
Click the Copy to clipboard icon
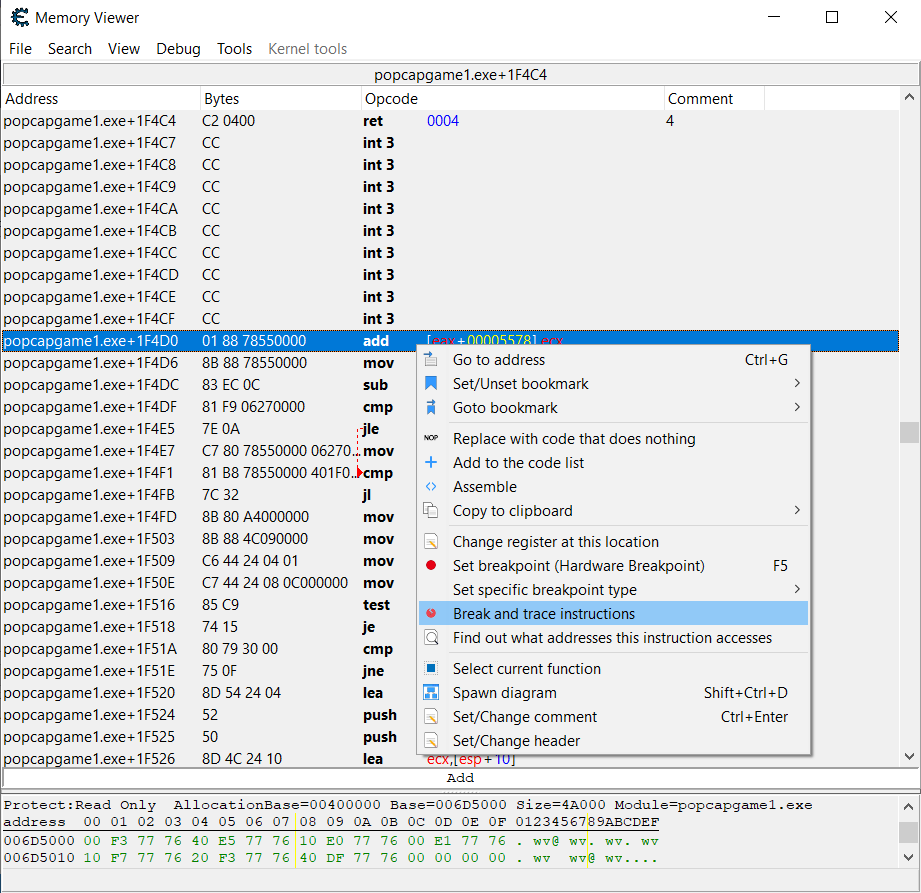pos(431,510)
